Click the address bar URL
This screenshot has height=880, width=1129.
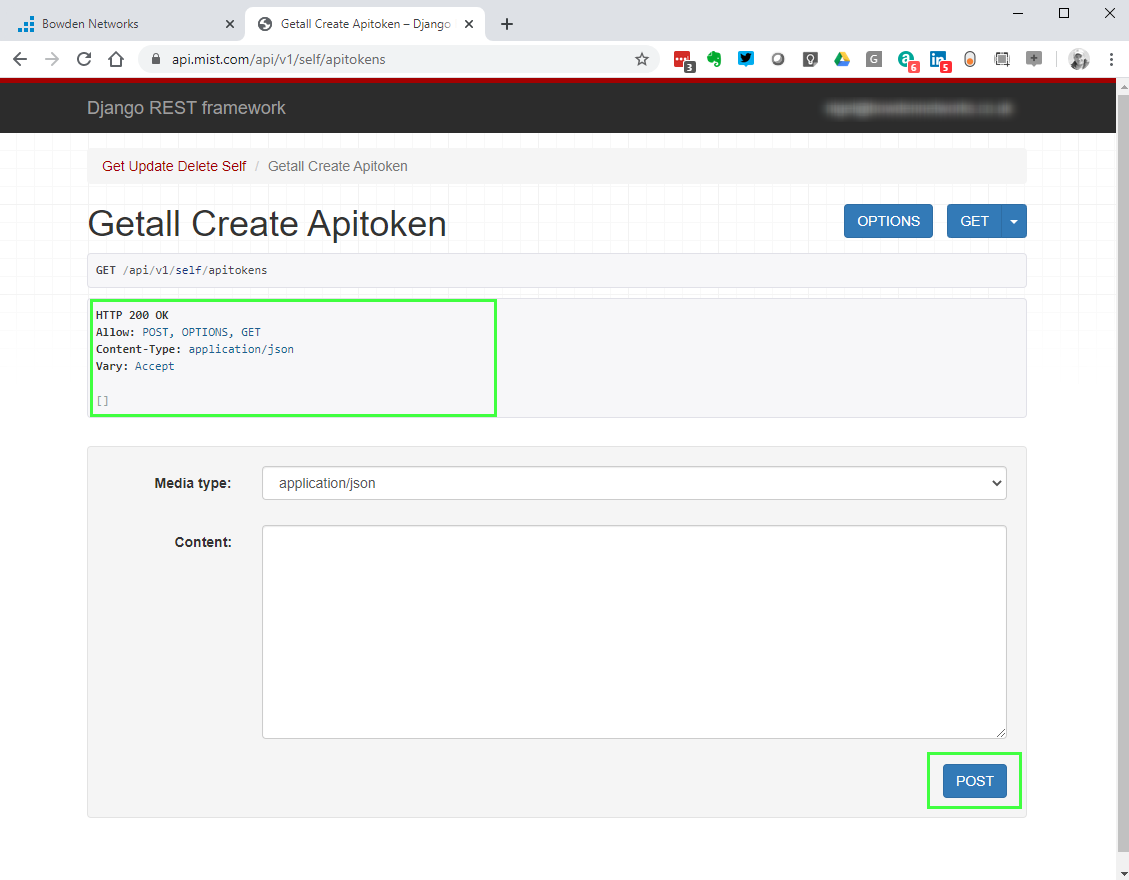pyautogui.click(x=279, y=59)
